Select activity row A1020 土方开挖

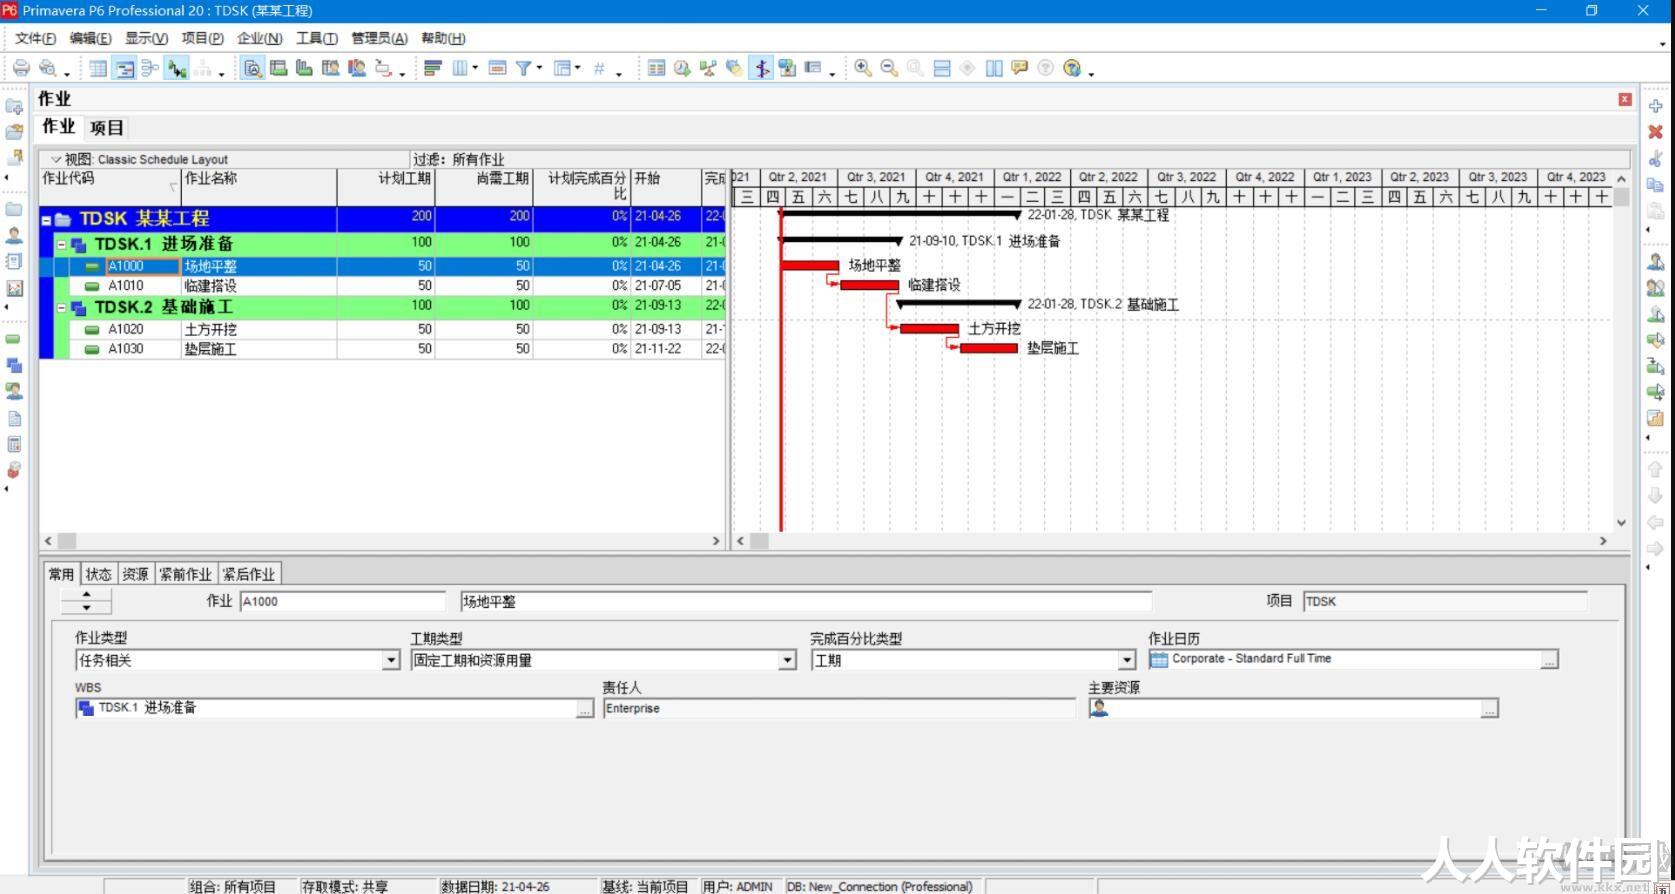[382, 329]
